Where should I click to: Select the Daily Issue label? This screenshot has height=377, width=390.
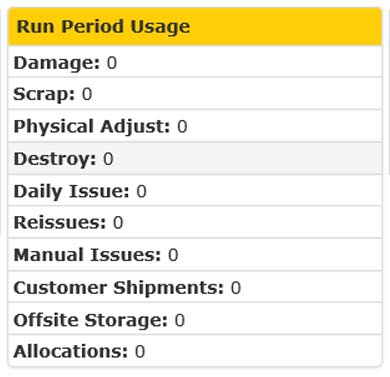[71, 191]
